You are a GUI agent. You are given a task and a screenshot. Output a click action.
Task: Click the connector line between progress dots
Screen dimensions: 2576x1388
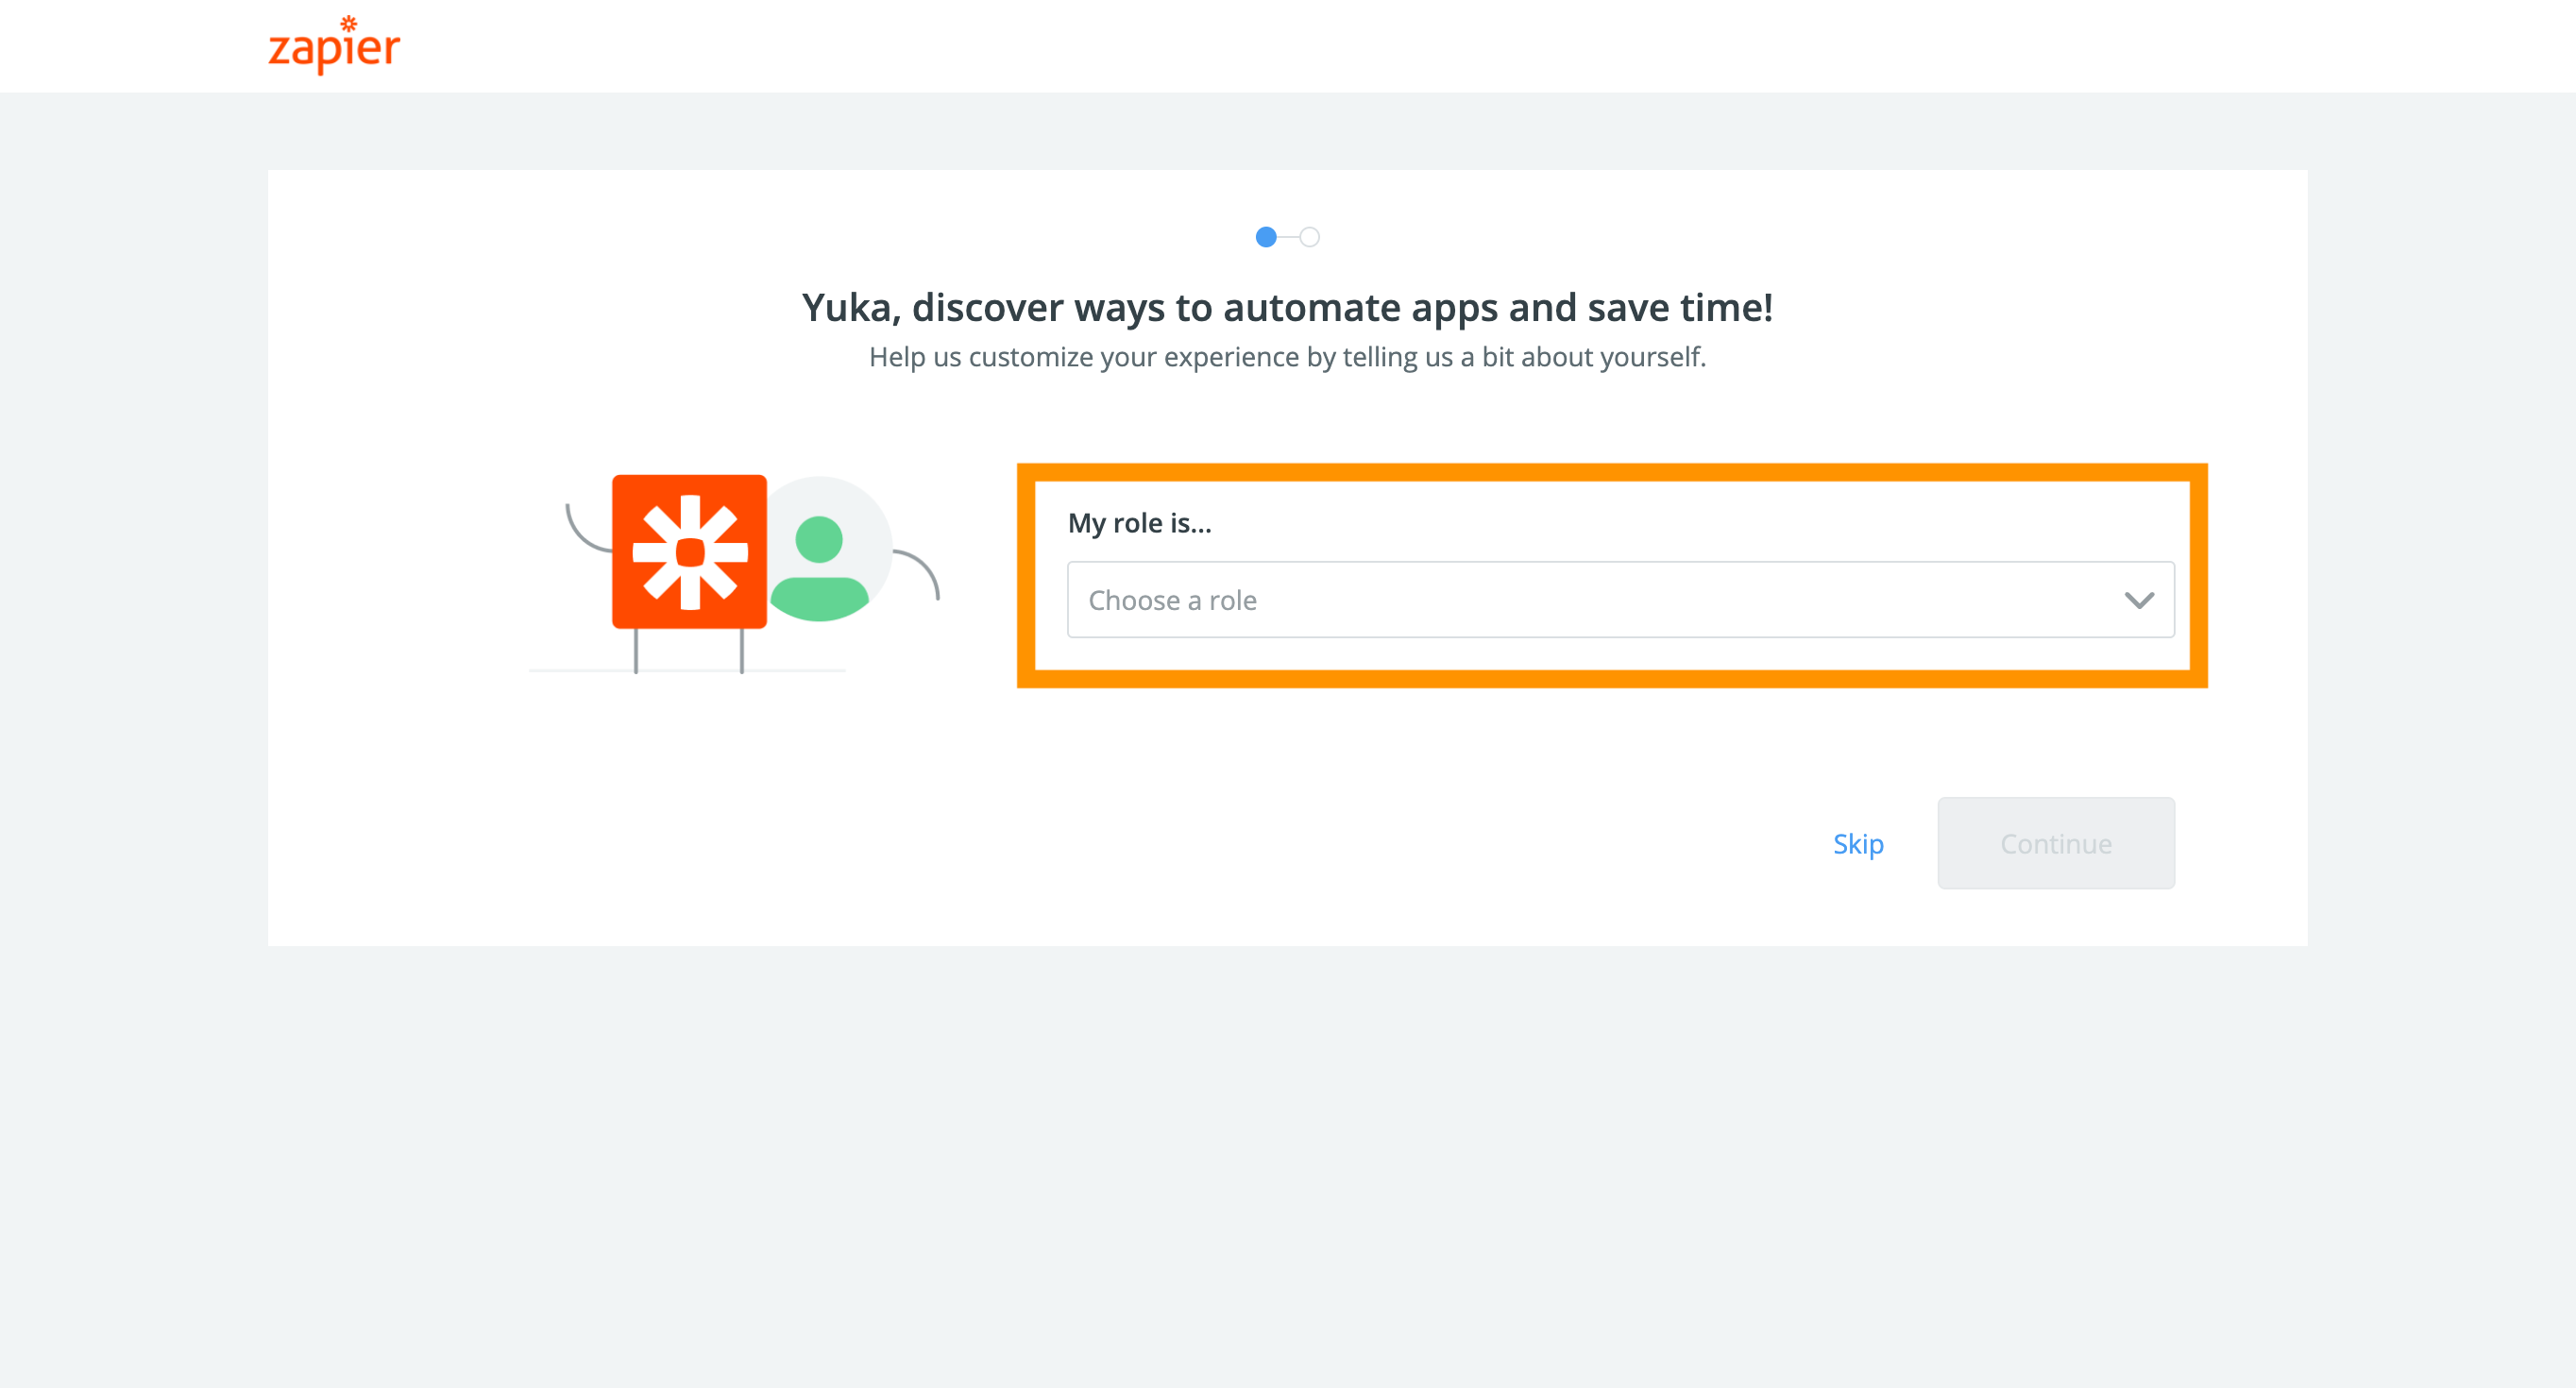[x=1288, y=237]
